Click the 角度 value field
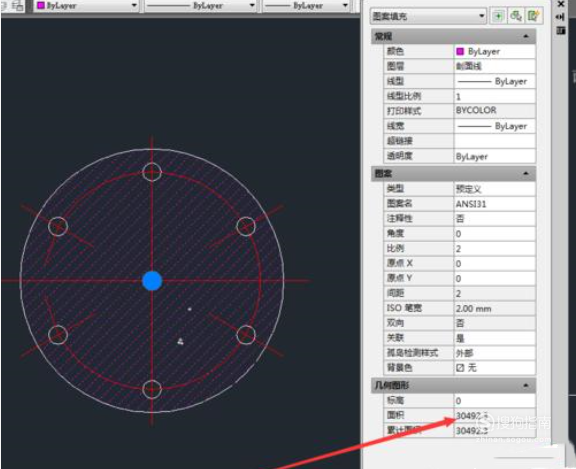This screenshot has width=576, height=469. coord(494,234)
